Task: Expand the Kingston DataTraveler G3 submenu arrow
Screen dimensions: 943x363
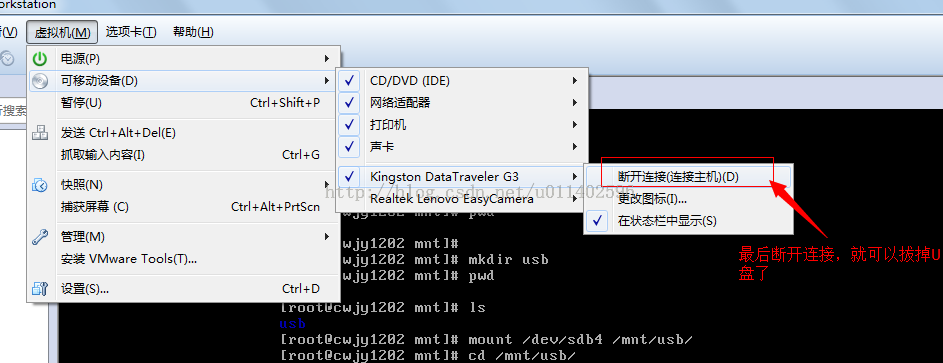Action: [x=575, y=176]
